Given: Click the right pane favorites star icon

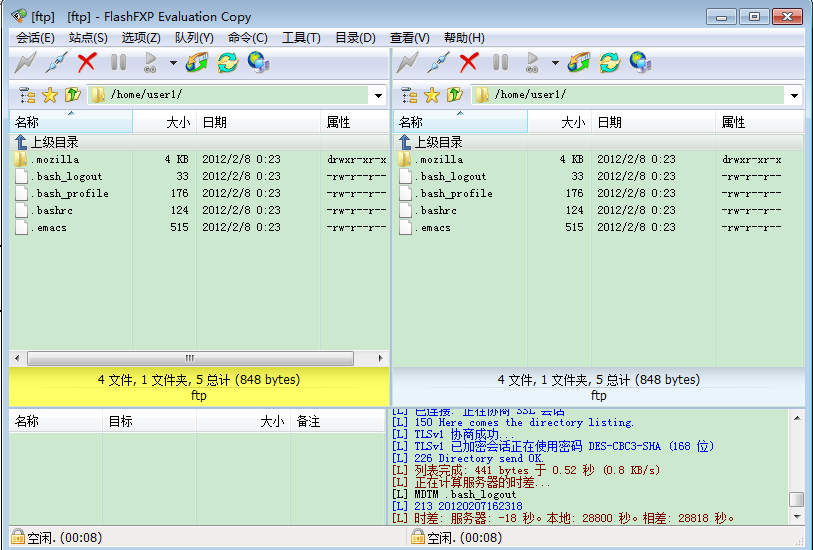Looking at the screenshot, I should (x=432, y=95).
